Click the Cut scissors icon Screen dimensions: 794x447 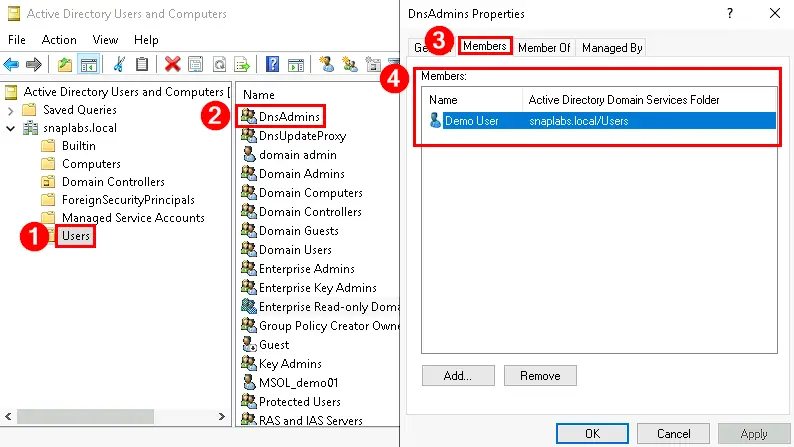pos(120,64)
